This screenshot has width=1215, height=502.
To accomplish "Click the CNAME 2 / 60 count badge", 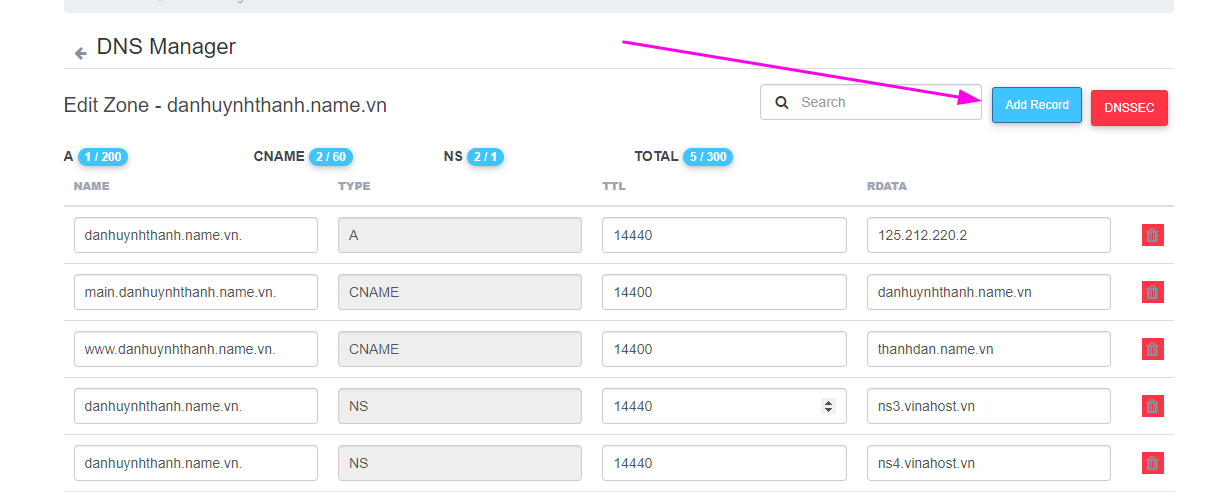I will (331, 157).
